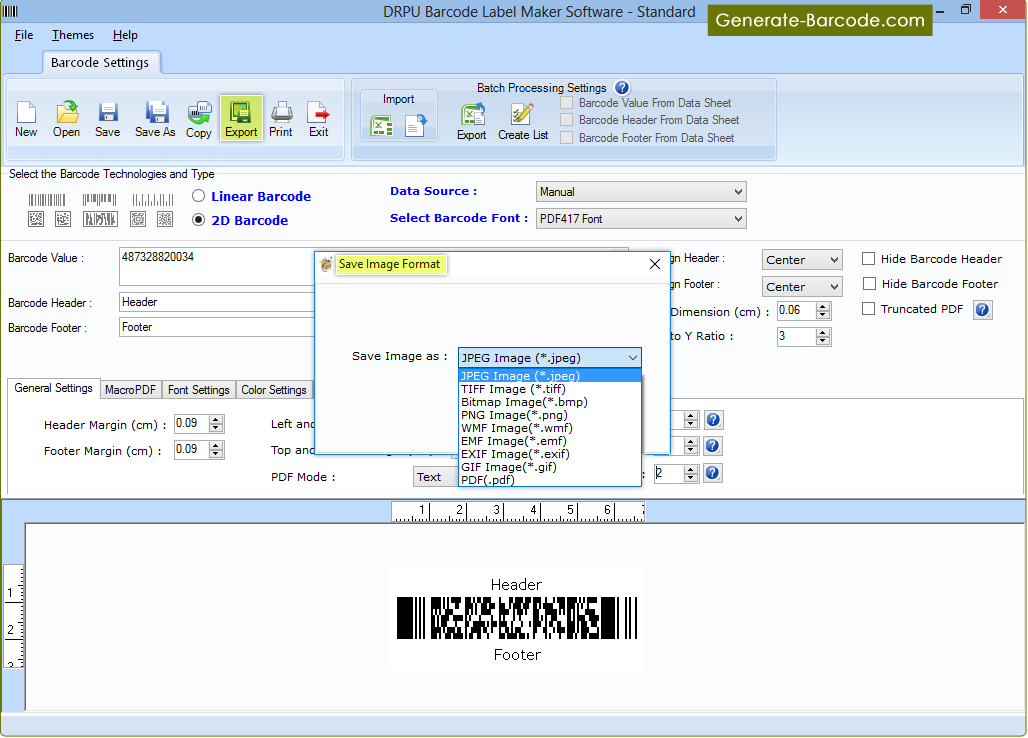
Task: Click into the Barcode Value field
Action: 217,266
